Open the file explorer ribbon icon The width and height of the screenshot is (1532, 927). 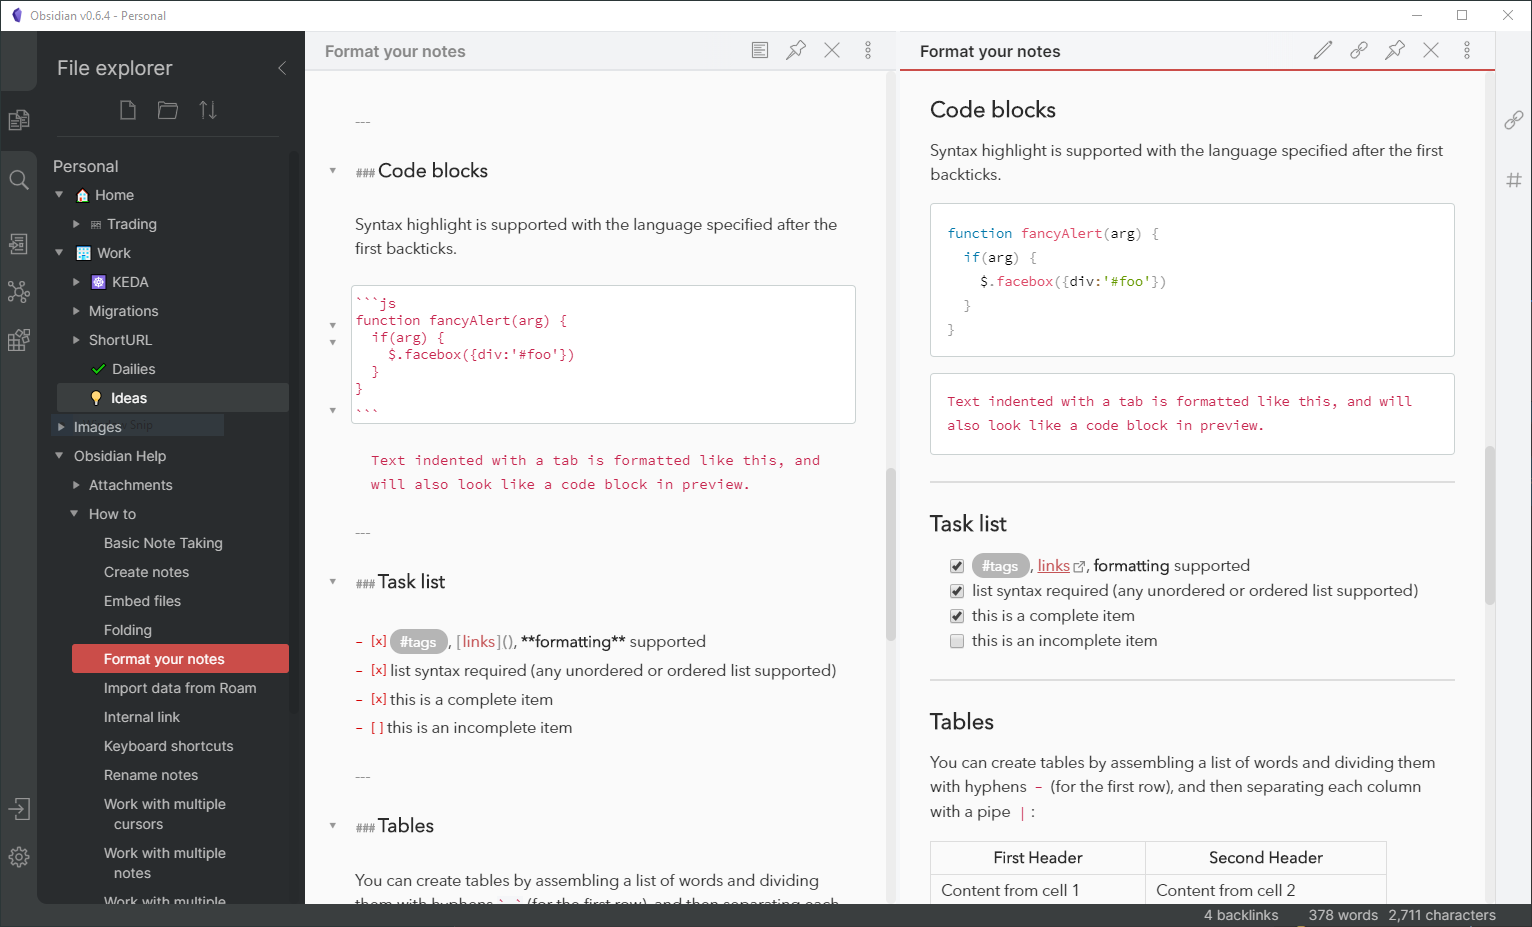click(x=19, y=120)
